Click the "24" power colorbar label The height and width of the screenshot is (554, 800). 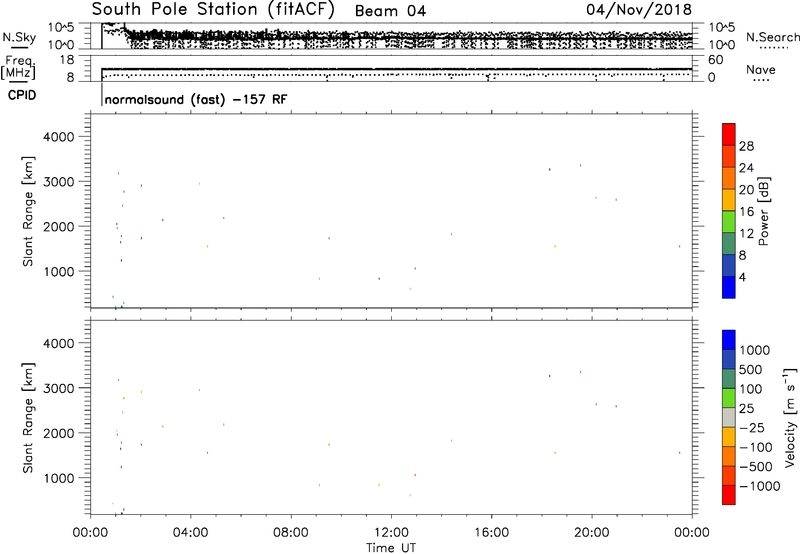746,168
